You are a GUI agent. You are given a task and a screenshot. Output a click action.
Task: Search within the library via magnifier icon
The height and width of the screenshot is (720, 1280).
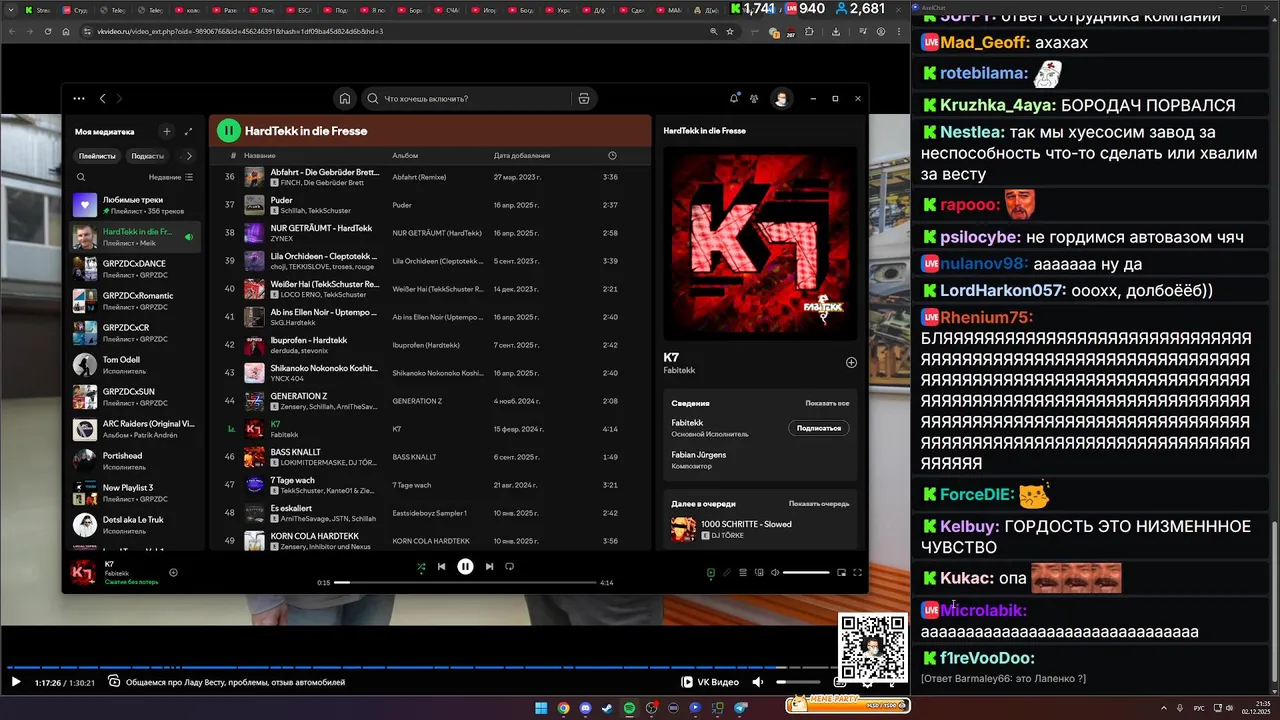coord(81,177)
